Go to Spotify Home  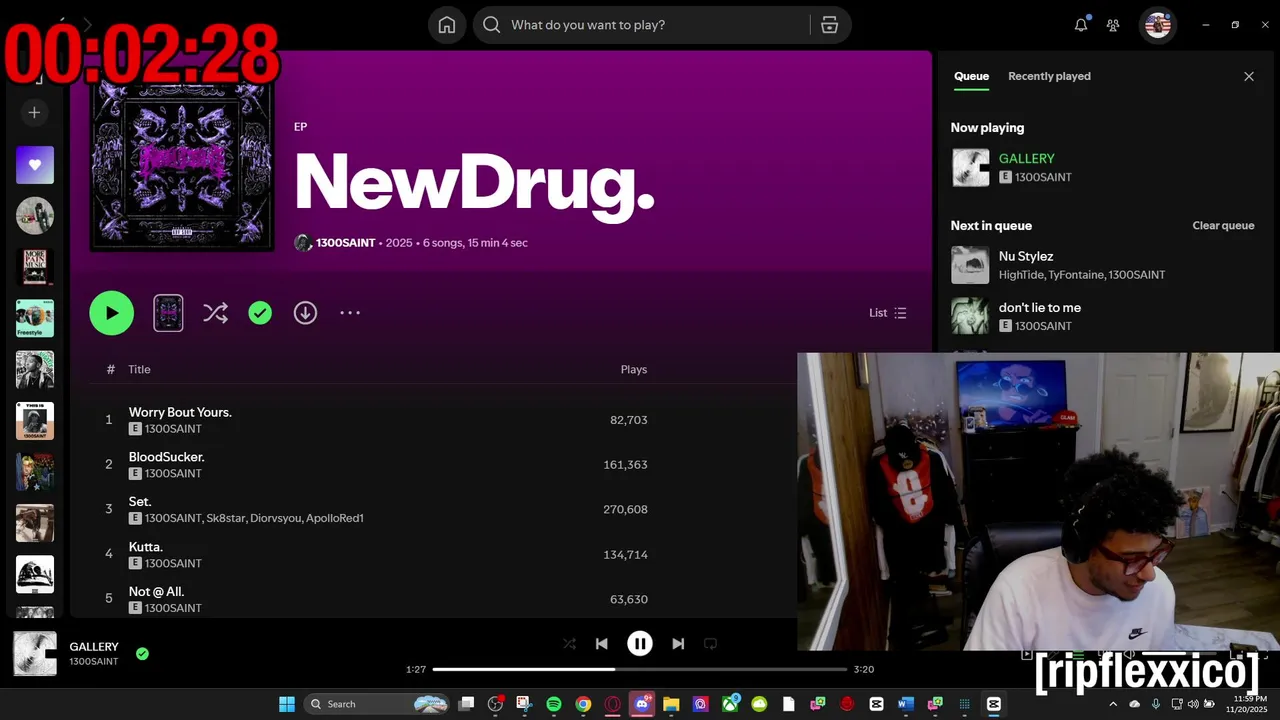coord(447,25)
